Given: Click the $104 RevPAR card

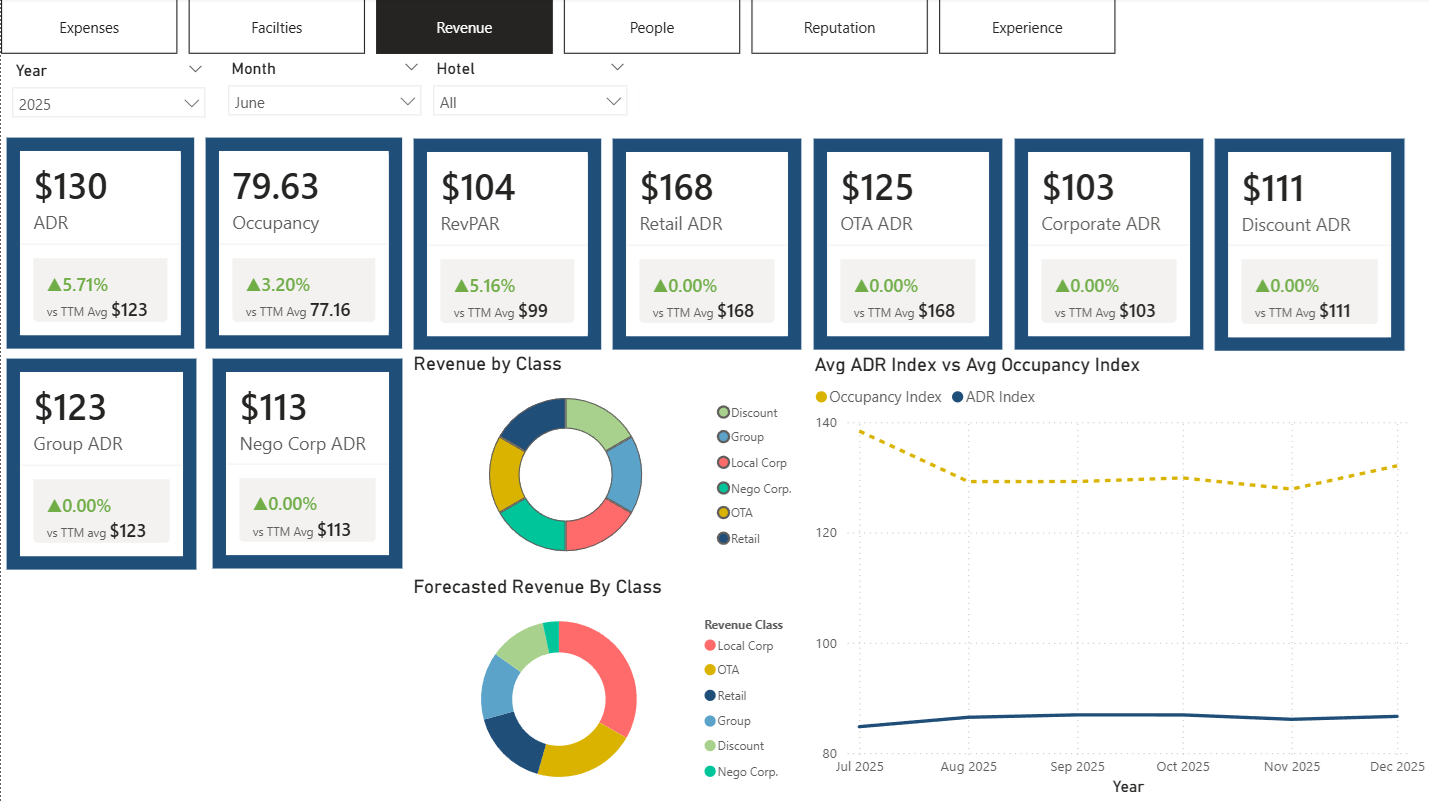Looking at the screenshot, I should (507, 244).
